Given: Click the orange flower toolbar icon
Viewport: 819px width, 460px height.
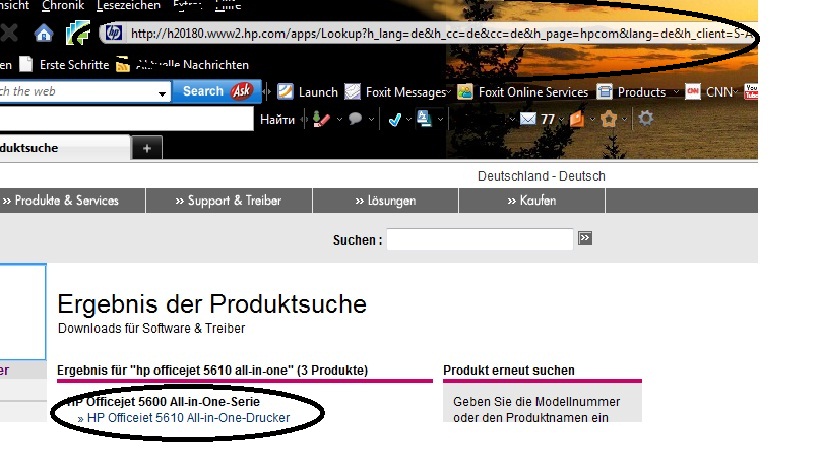Looking at the screenshot, I should coord(609,120).
